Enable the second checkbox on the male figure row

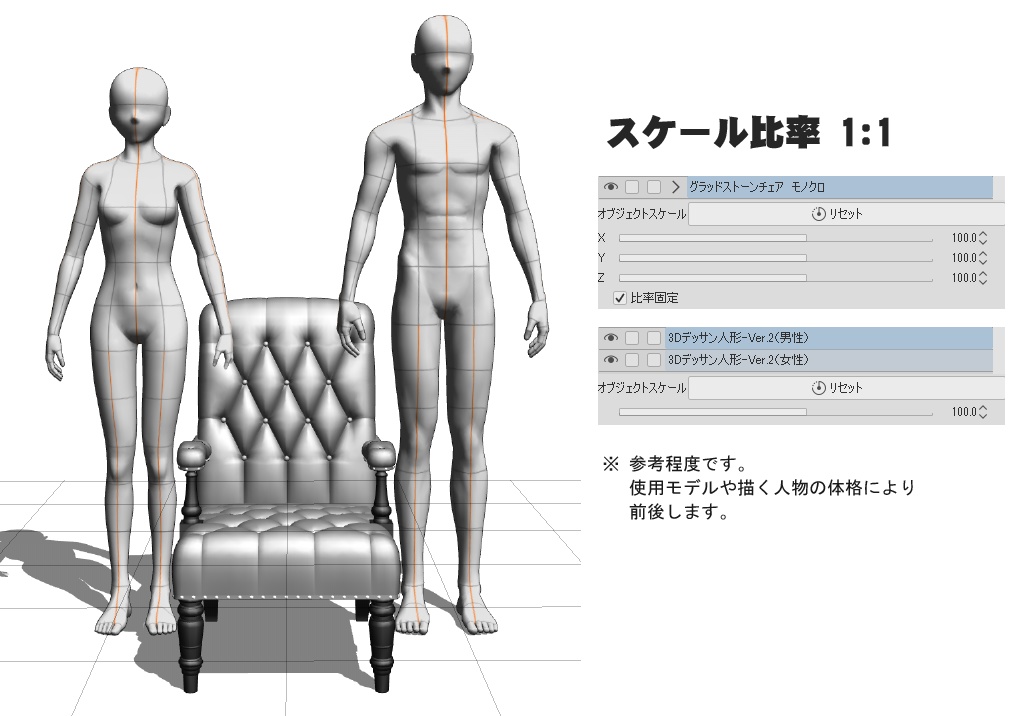(654, 336)
